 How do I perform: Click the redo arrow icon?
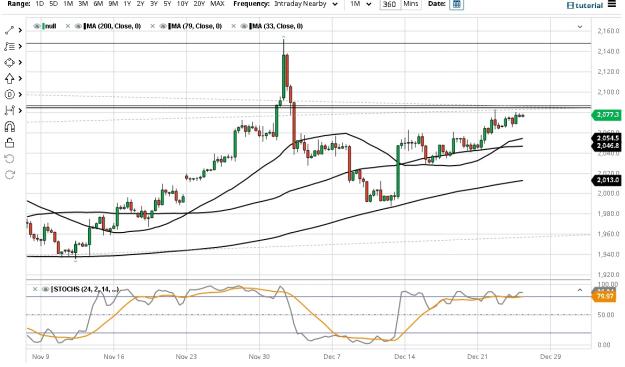(10, 175)
